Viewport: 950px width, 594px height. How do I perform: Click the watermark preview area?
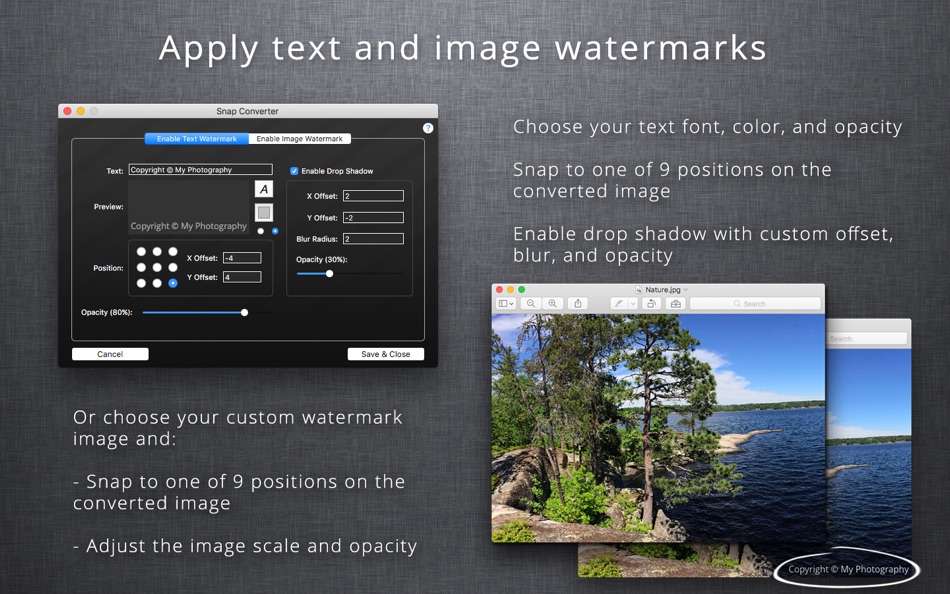click(x=189, y=207)
